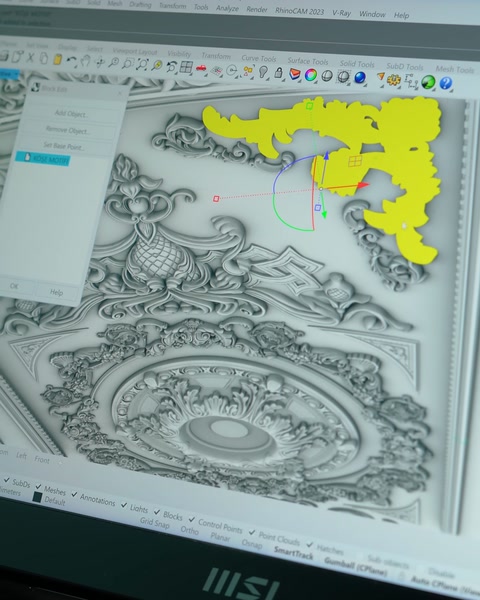
Task: Open the Render menu
Action: (256, 10)
